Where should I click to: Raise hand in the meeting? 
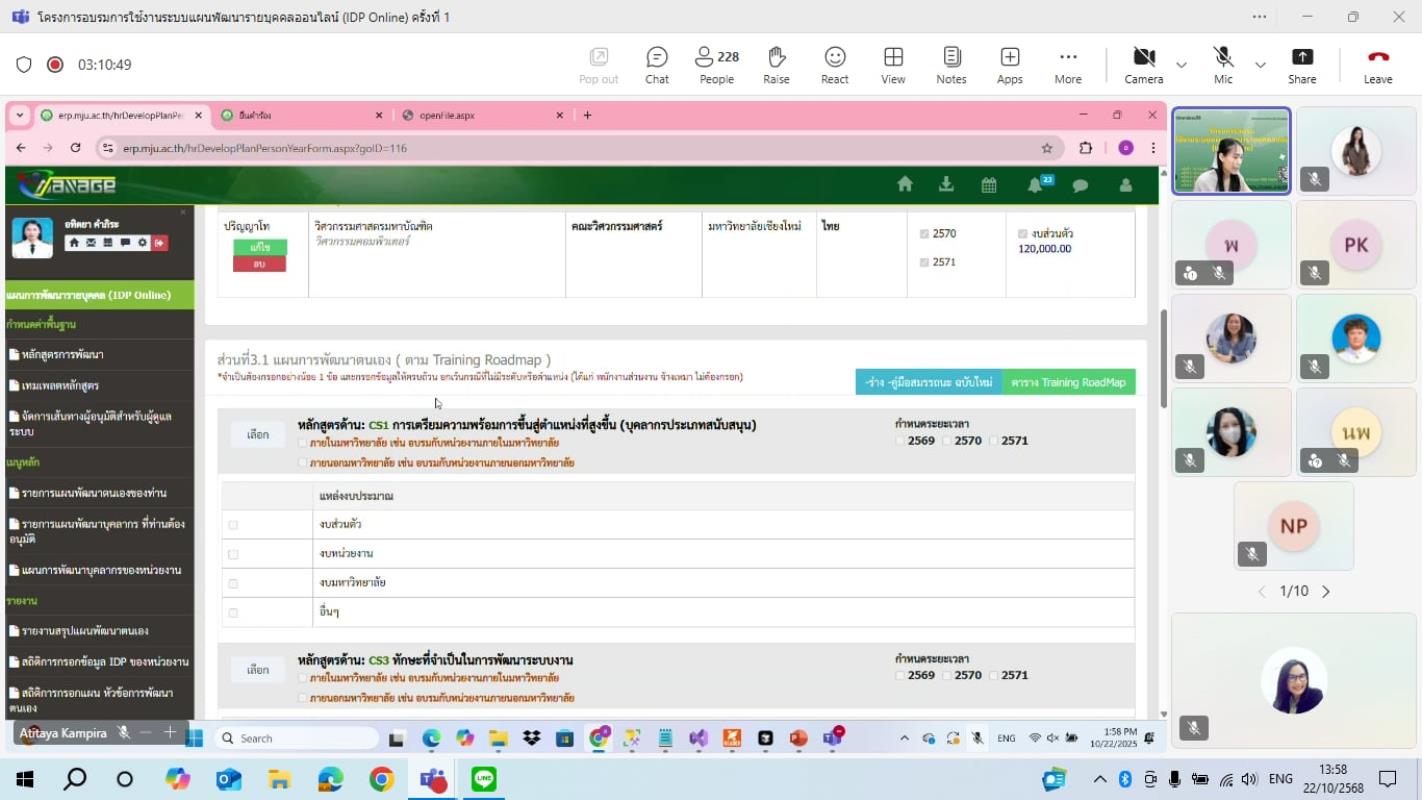click(x=776, y=65)
